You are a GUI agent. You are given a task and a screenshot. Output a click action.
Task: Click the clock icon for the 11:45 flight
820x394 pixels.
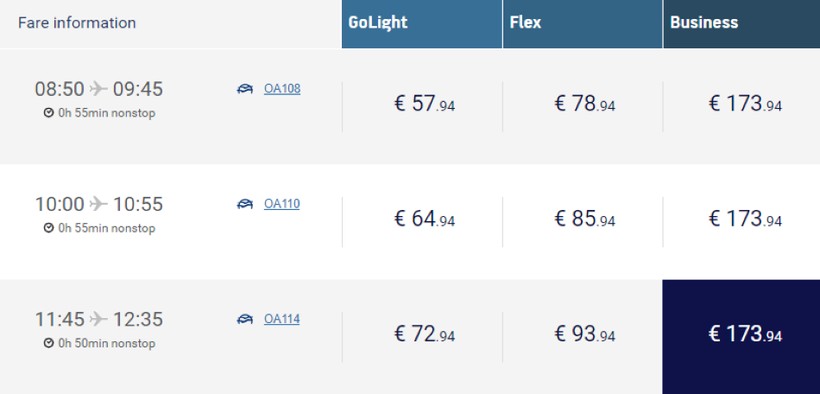pos(49,343)
